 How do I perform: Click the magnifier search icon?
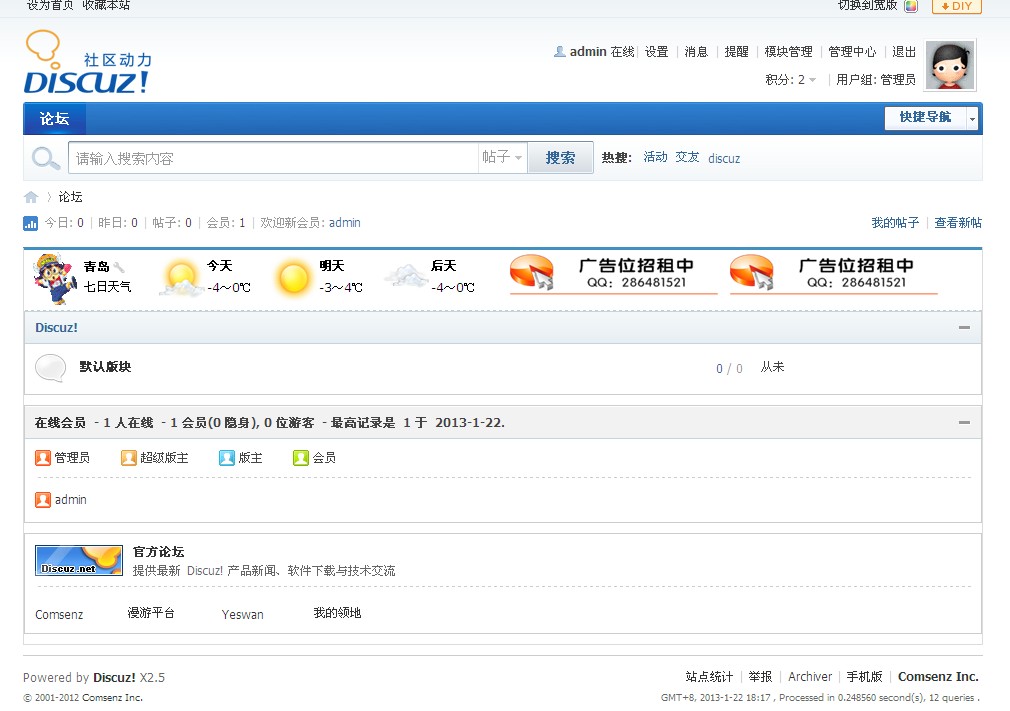tap(46, 158)
